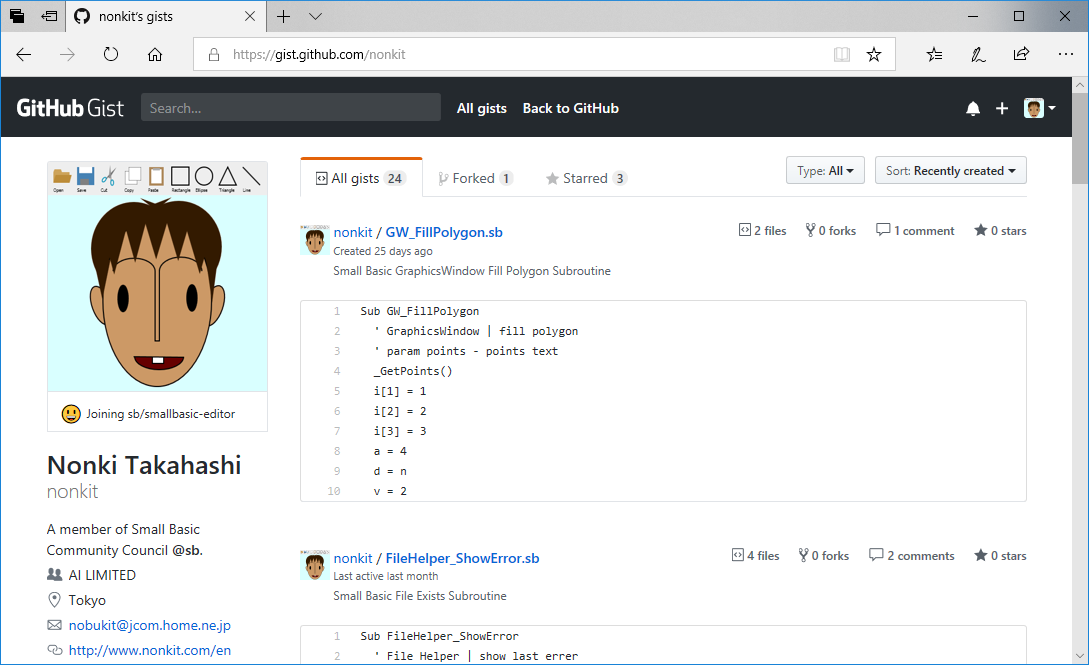Viewport: 1089px width, 665px height.
Task: Share the page using Edge's share icon
Action: coord(1021,54)
